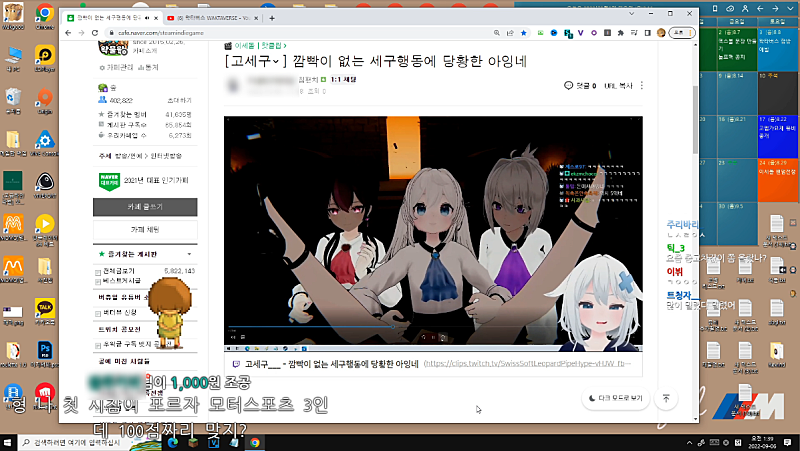800x451 pixels.
Task: Expand the 즐겨찾는 게시판 favorites arrow
Action: click(189, 254)
